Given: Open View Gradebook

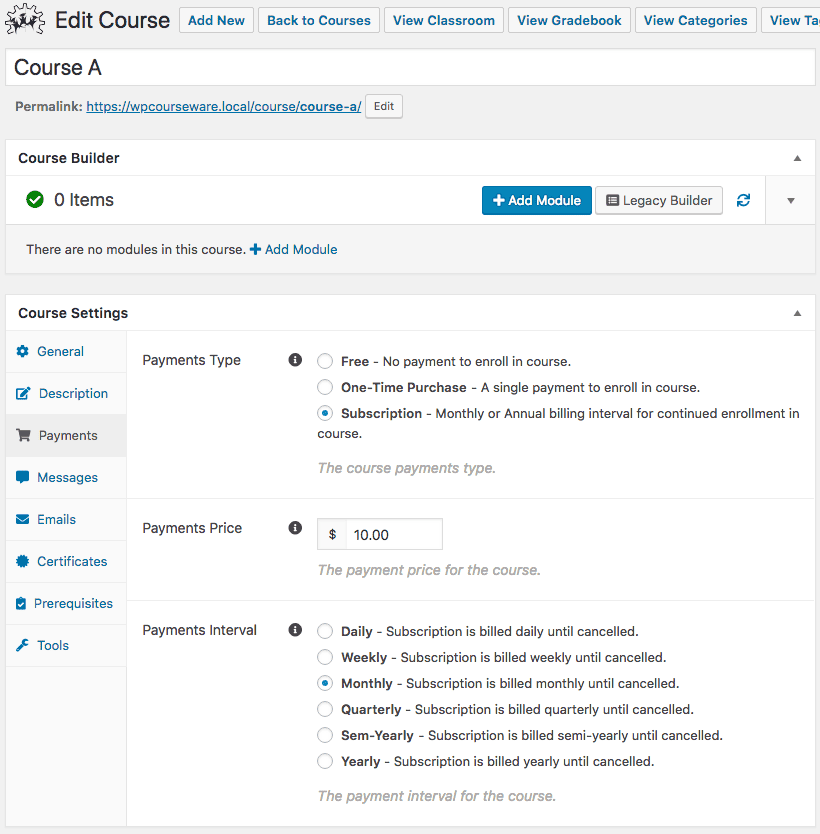Looking at the screenshot, I should 569,20.
